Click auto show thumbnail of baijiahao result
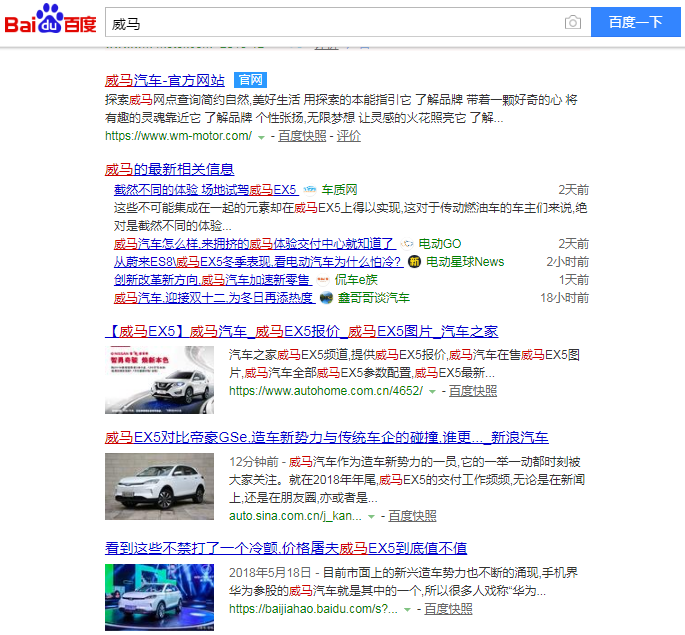This screenshot has height=635, width=685. tap(159, 597)
